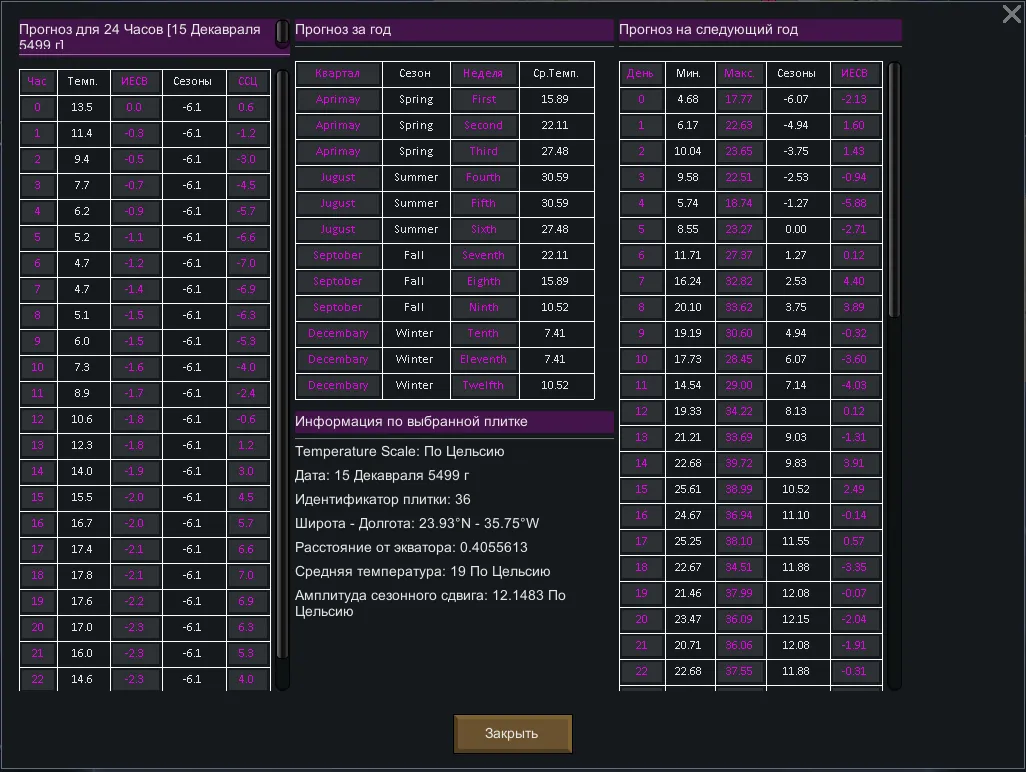Click the ИЕСВ header in the 24-hour table
The width and height of the screenshot is (1026, 772).
133,81
